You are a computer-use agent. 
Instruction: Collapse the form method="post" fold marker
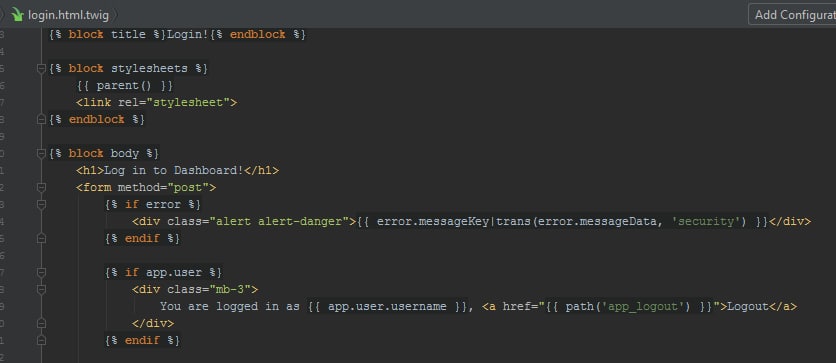(41, 188)
